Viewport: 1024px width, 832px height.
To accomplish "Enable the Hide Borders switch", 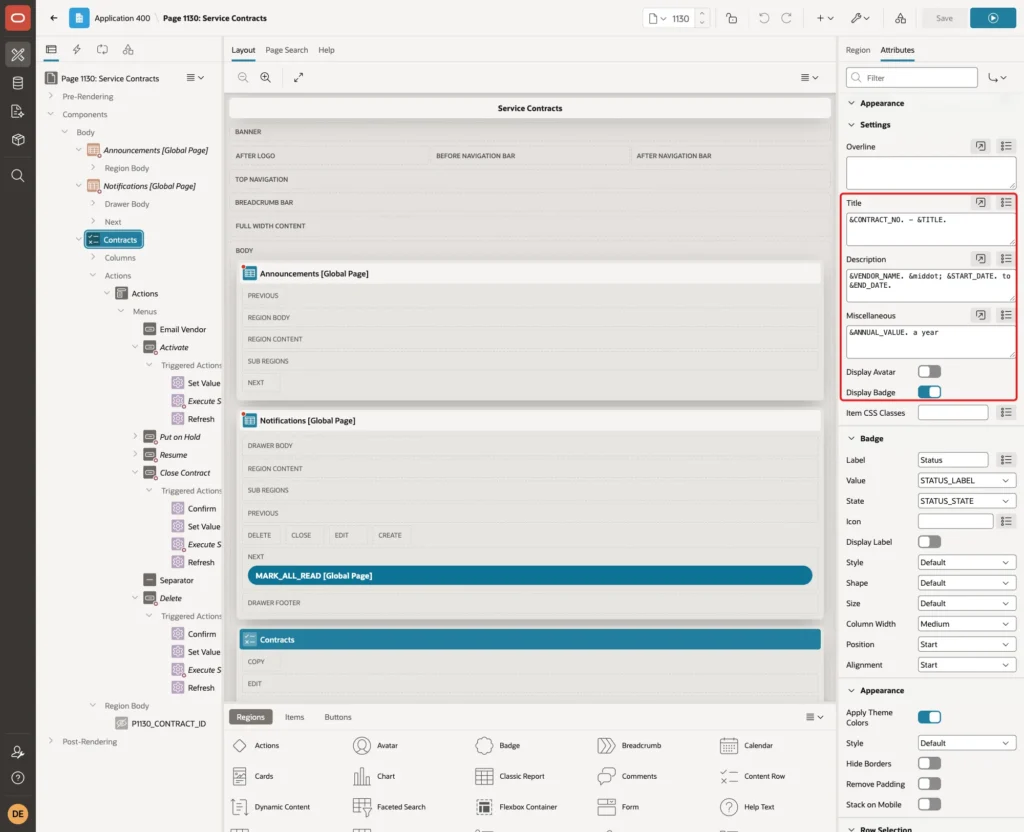I will point(929,763).
